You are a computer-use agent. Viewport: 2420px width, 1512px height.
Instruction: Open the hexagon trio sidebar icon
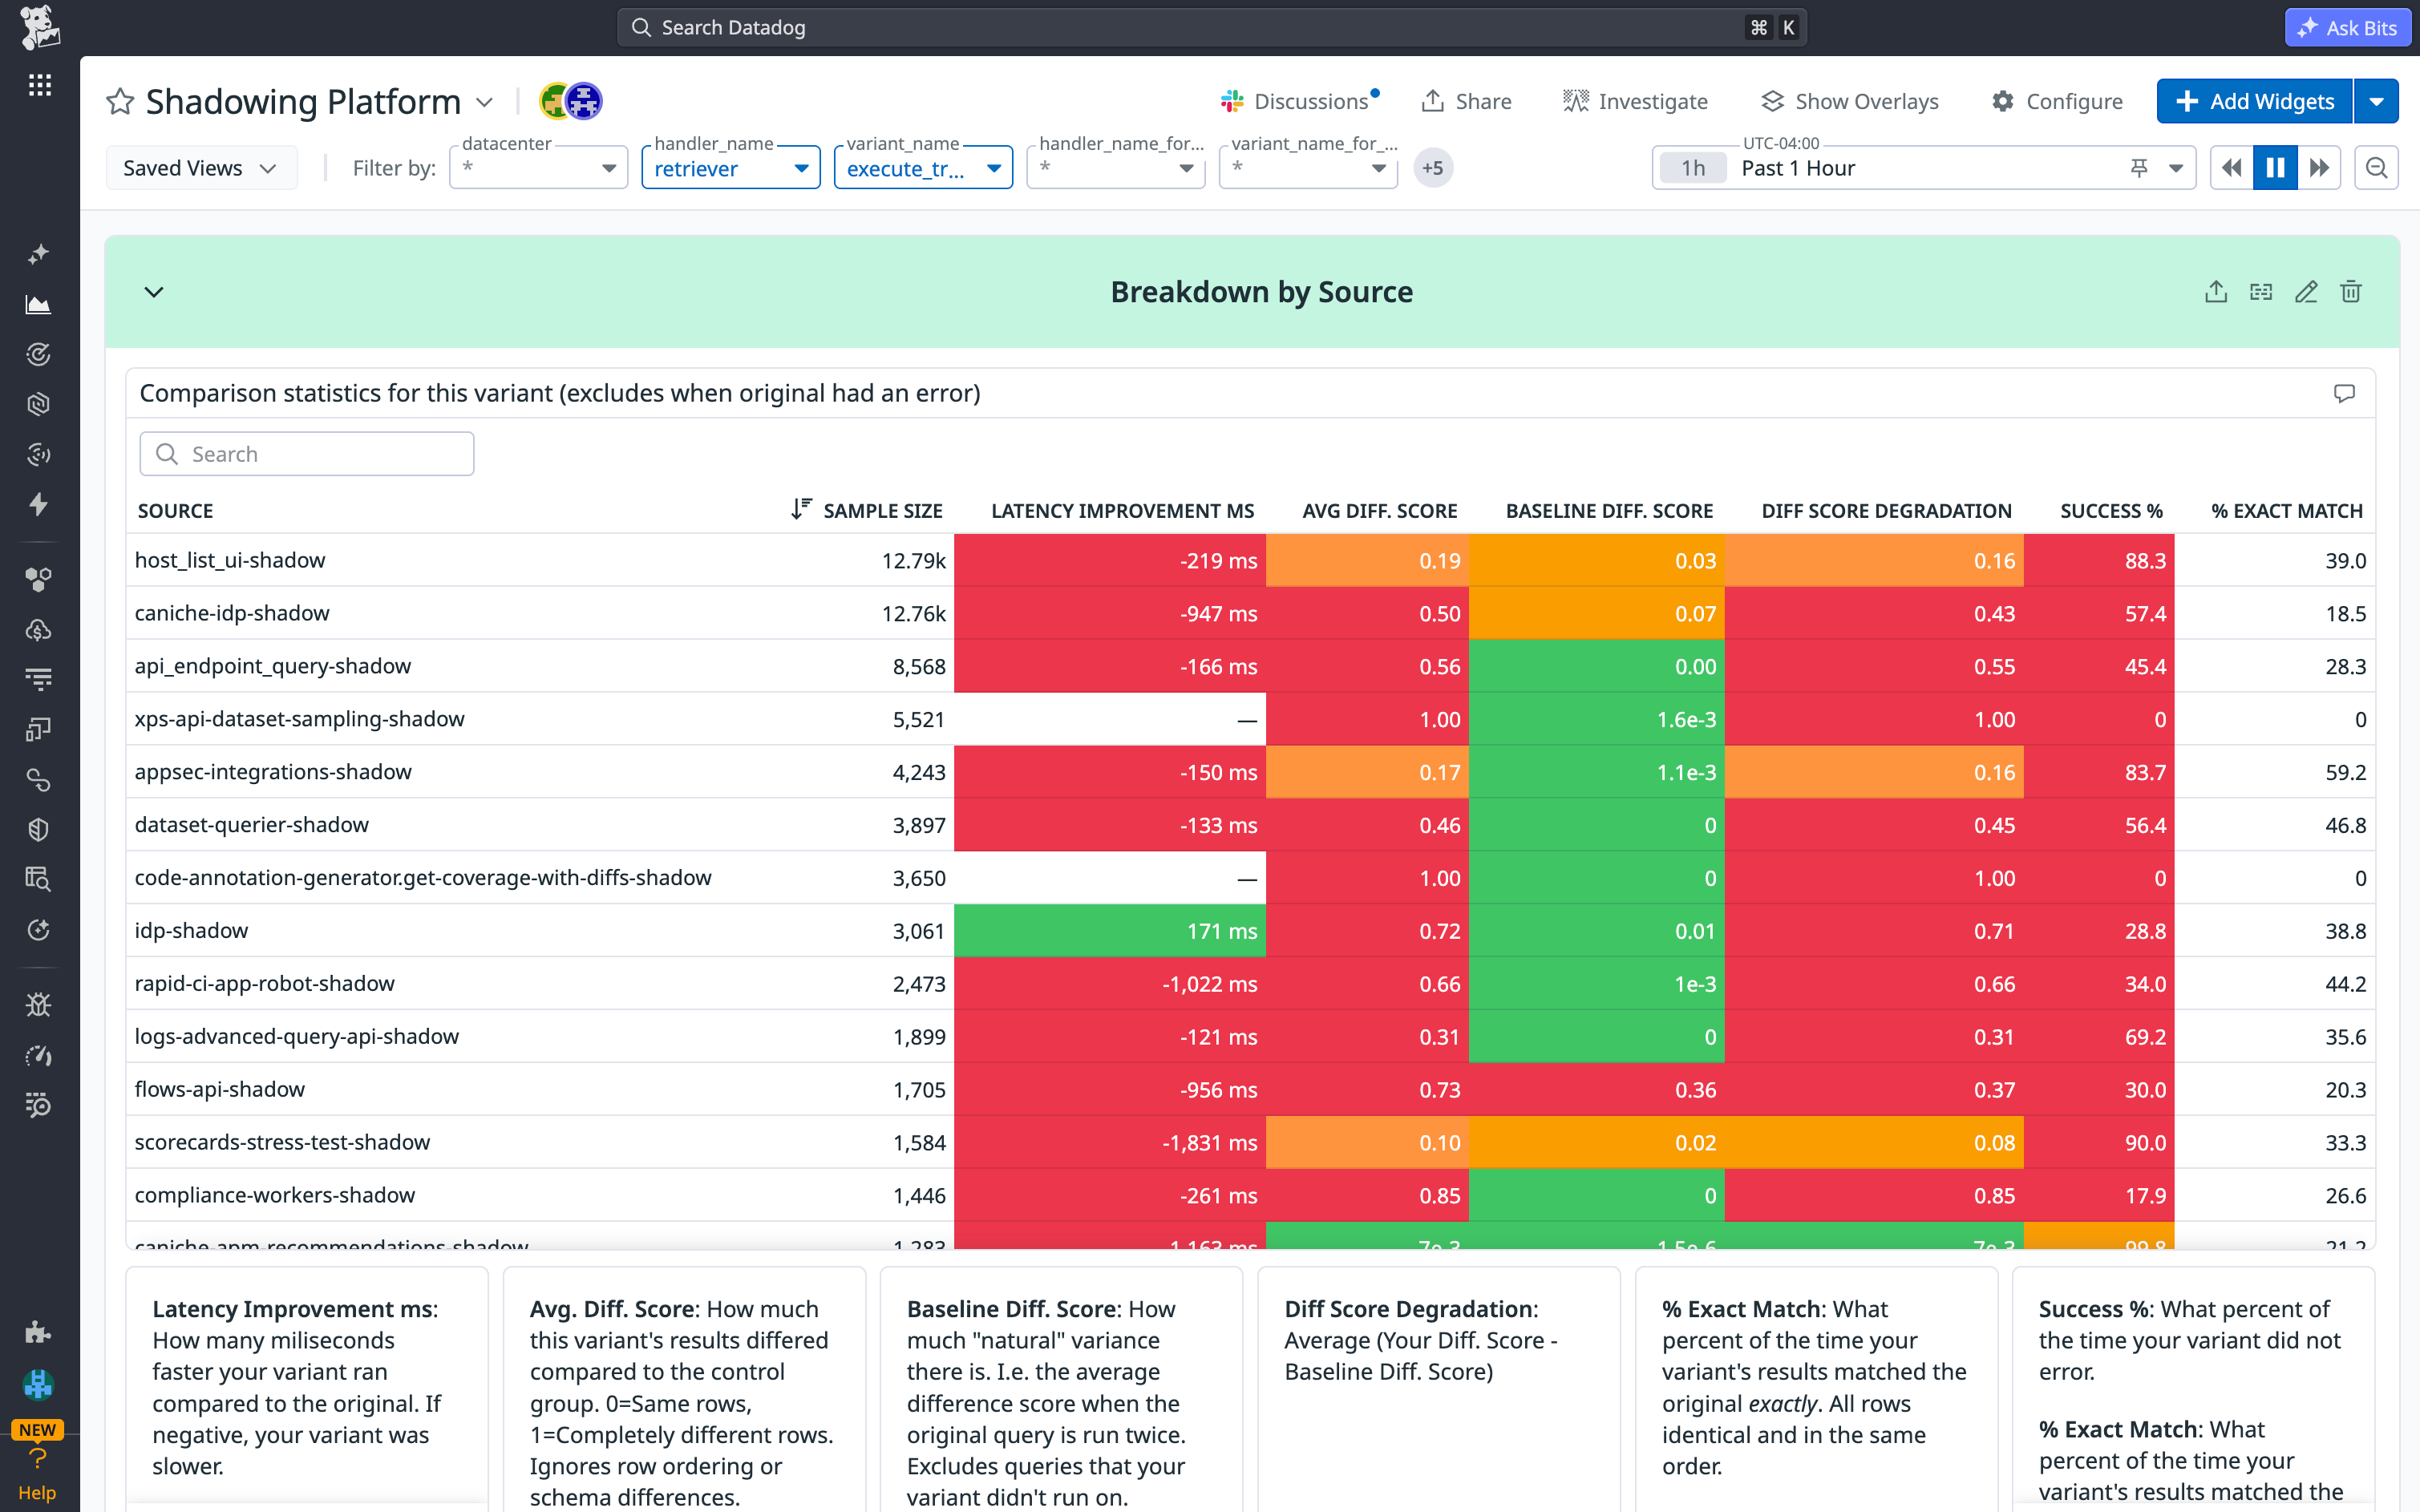pyautogui.click(x=39, y=580)
